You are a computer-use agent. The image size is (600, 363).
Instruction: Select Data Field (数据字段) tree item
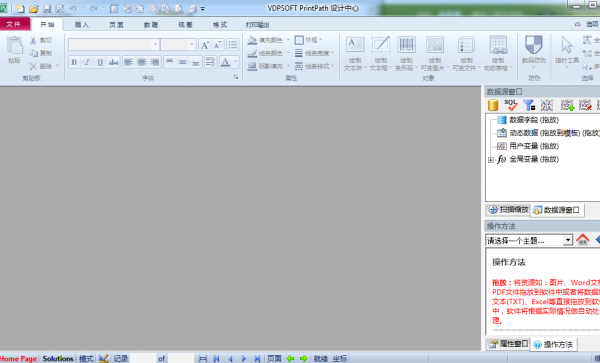coord(534,120)
